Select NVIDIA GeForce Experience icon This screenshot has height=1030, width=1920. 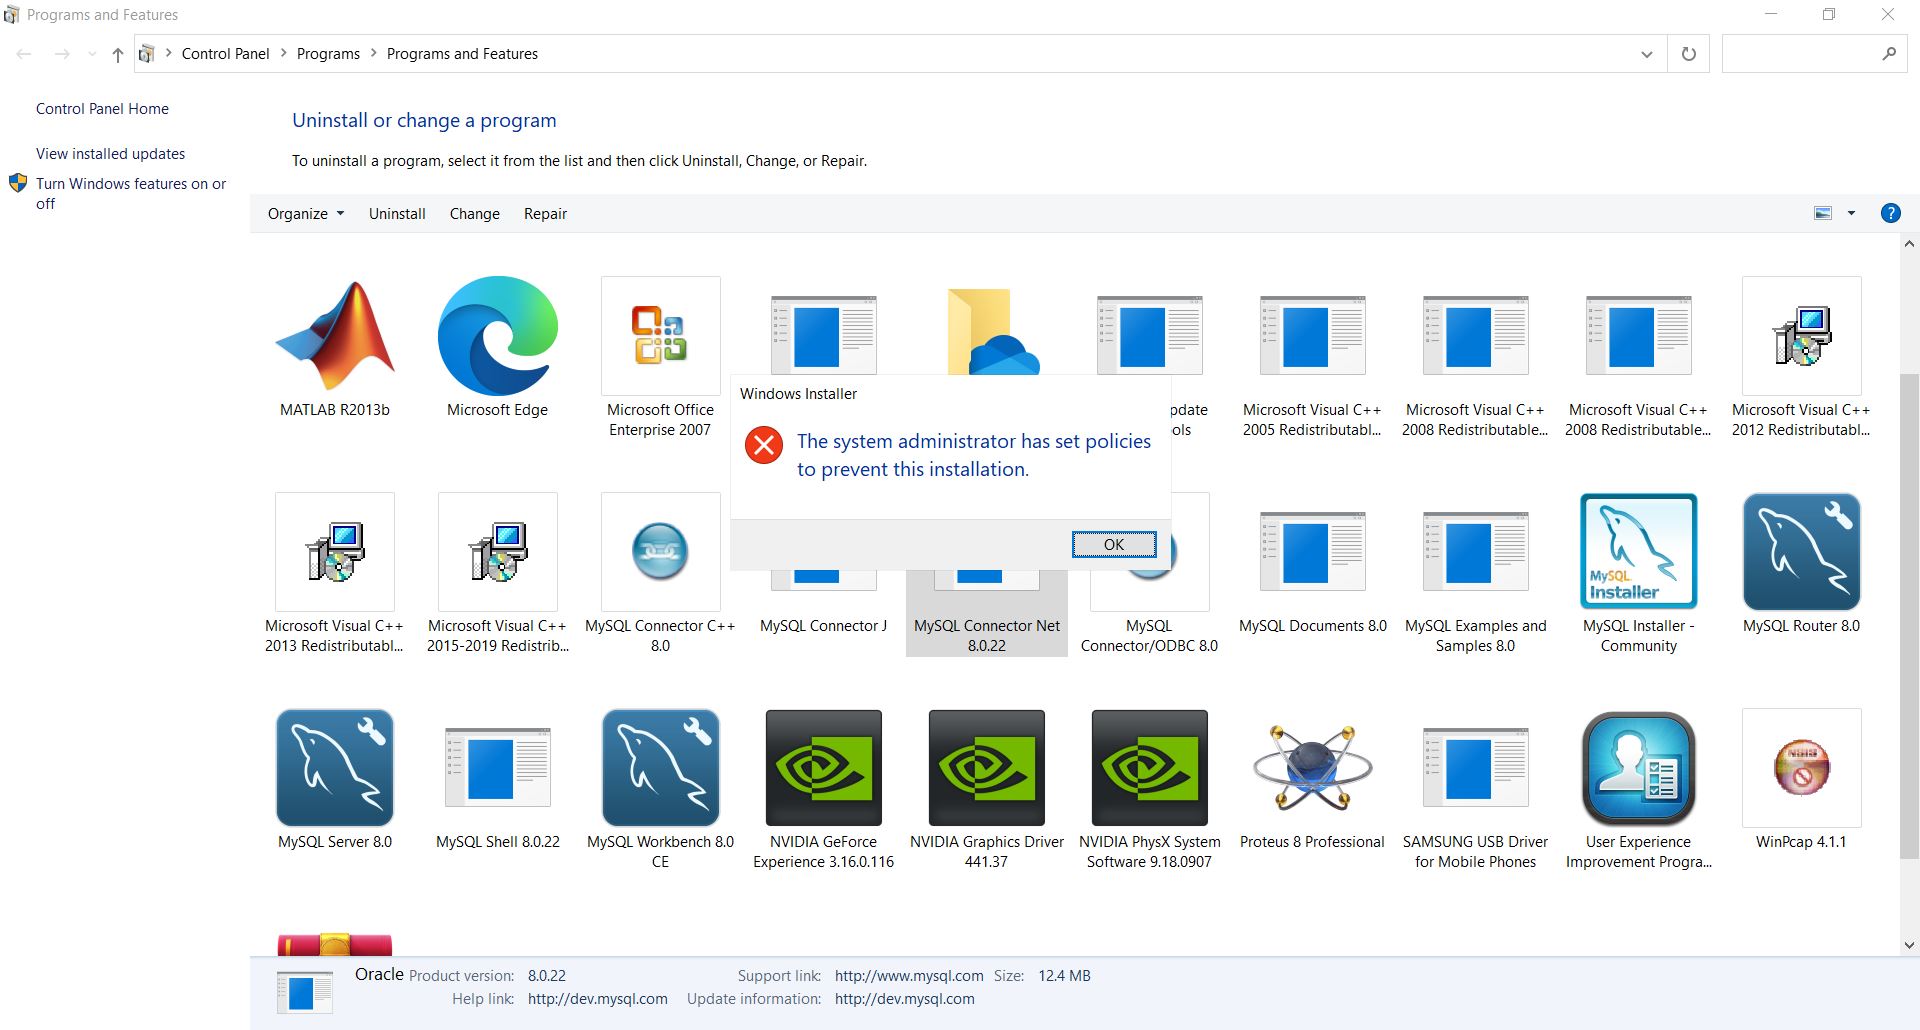coord(824,768)
